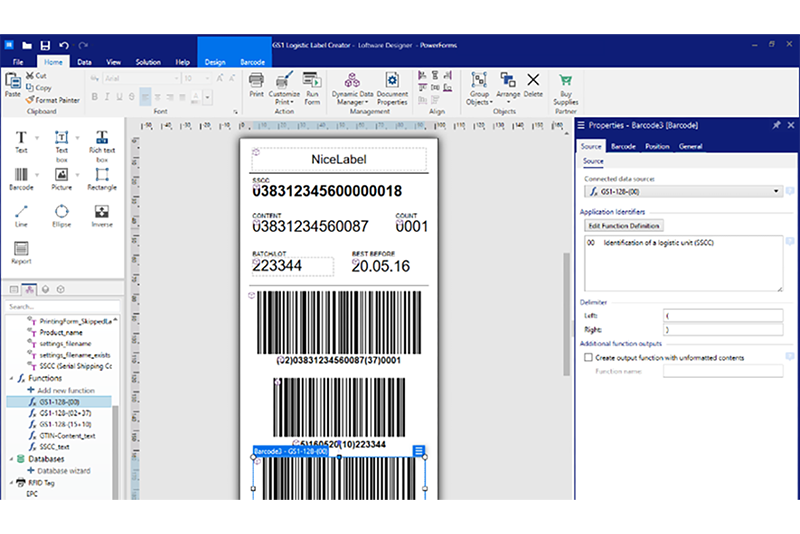
Task: Click Edit Function Definition button
Action: point(623,225)
